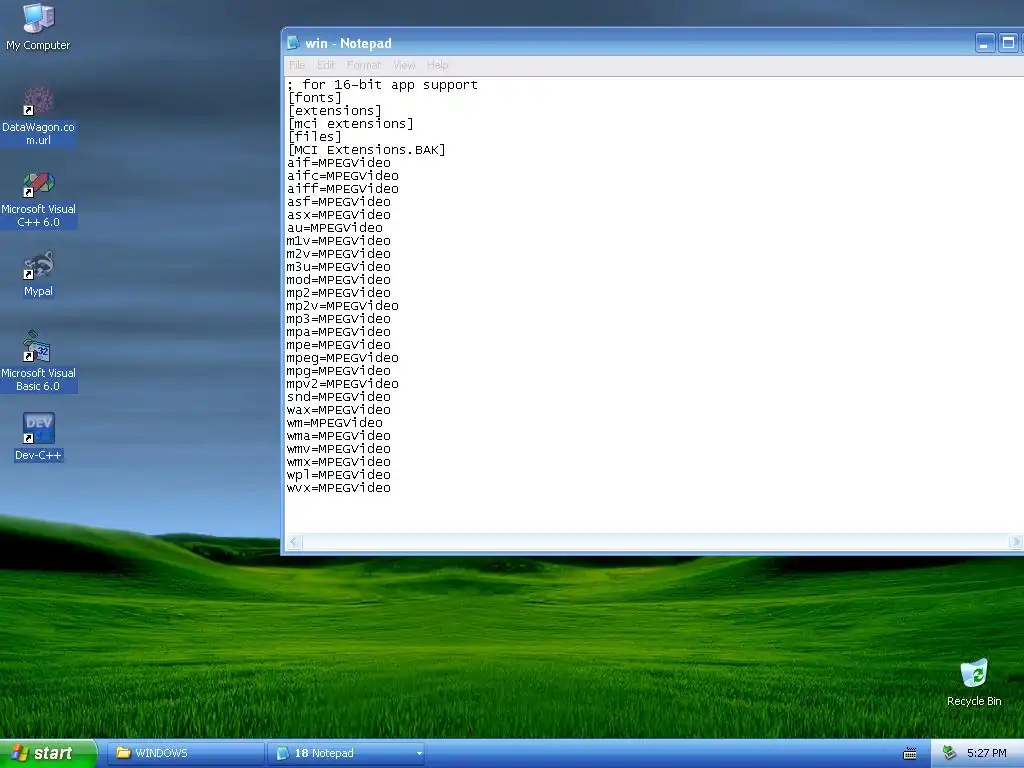Viewport: 1024px width, 768px height.
Task: Click the 'wpl=MPEGVideo' line
Action: (x=338, y=476)
